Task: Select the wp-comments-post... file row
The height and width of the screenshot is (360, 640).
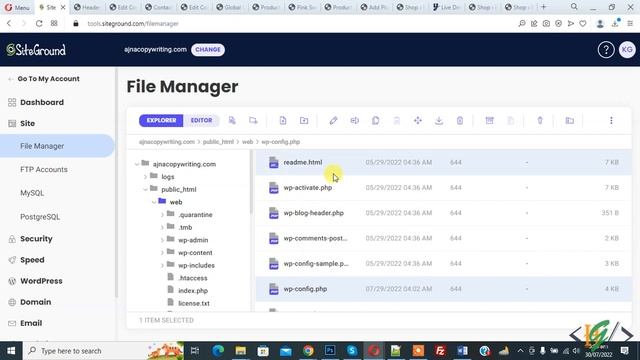Action: (x=443, y=238)
